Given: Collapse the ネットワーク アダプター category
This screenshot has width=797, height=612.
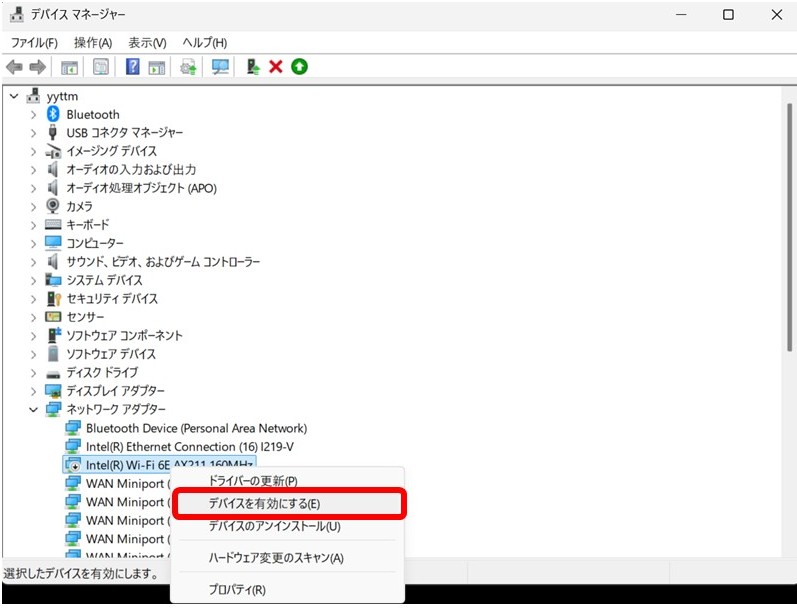Looking at the screenshot, I should [x=33, y=409].
